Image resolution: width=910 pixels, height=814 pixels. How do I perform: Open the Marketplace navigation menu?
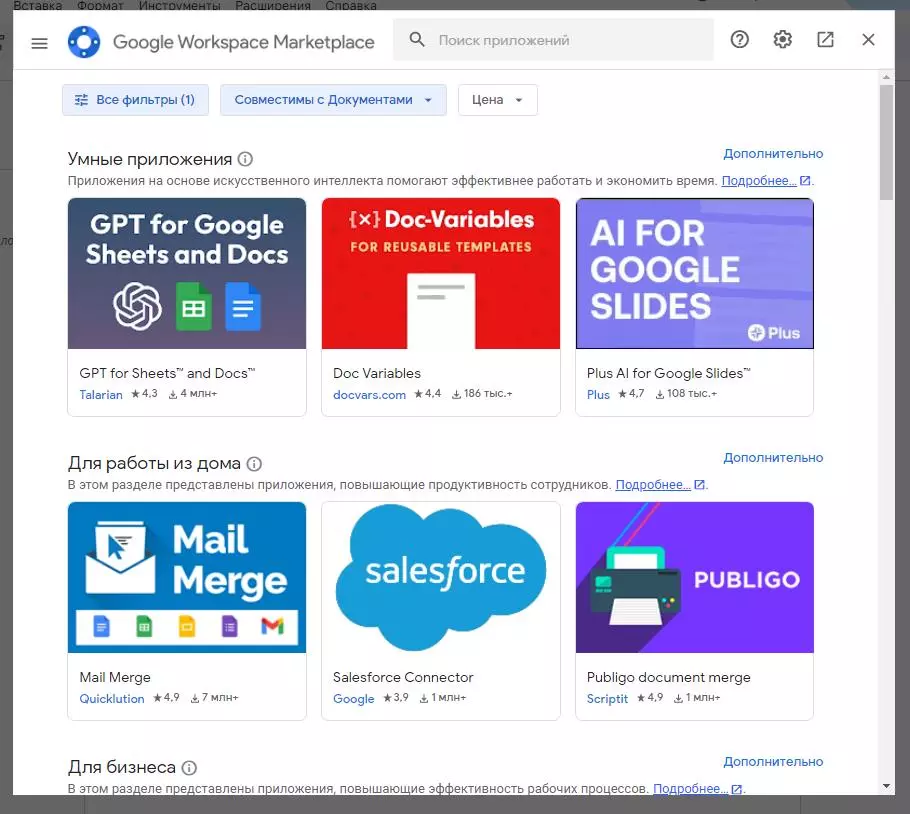[39, 43]
